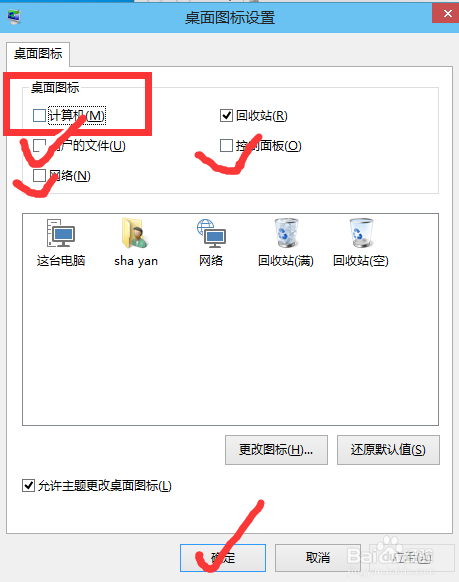Tick the 用户的文件(U) checkbox

(39, 146)
